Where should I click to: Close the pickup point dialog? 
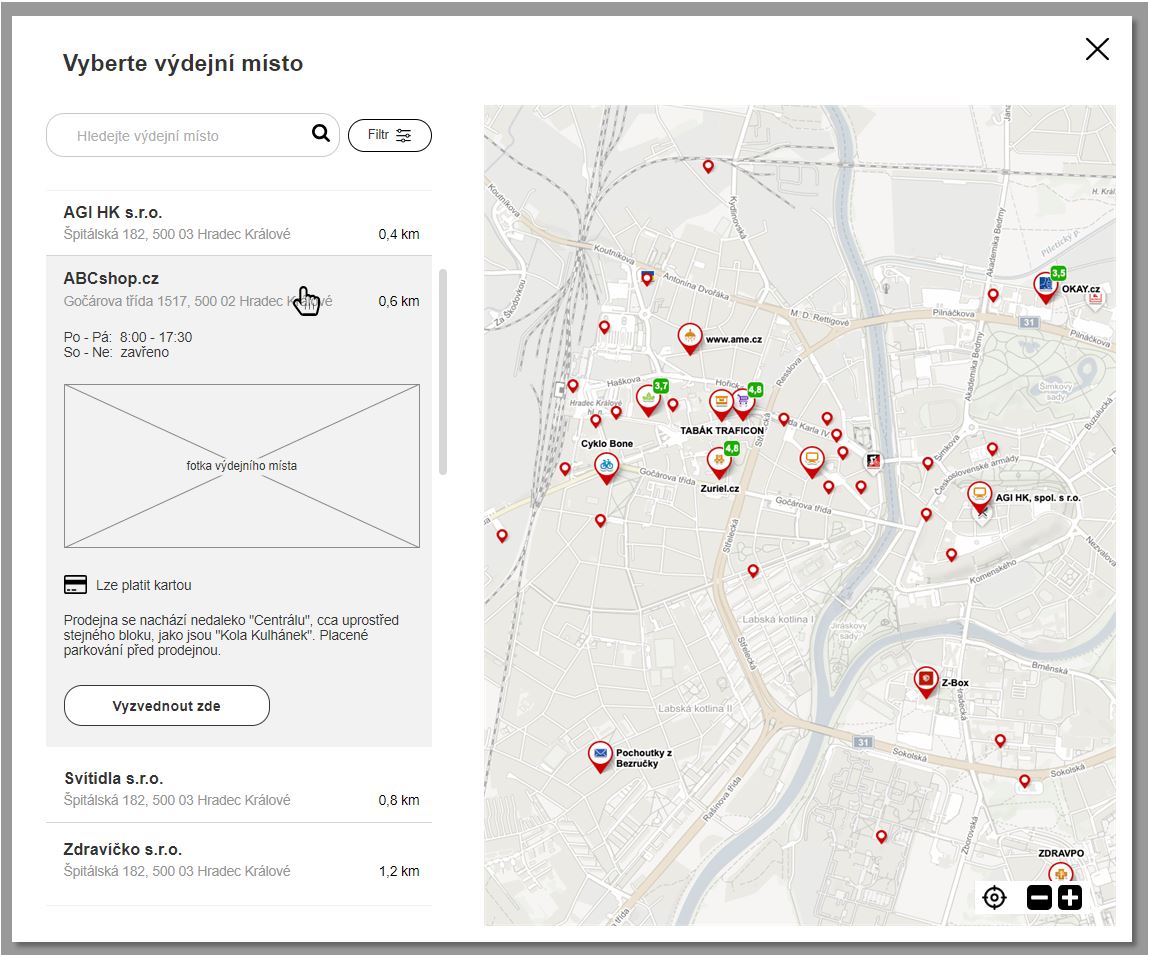click(1097, 49)
